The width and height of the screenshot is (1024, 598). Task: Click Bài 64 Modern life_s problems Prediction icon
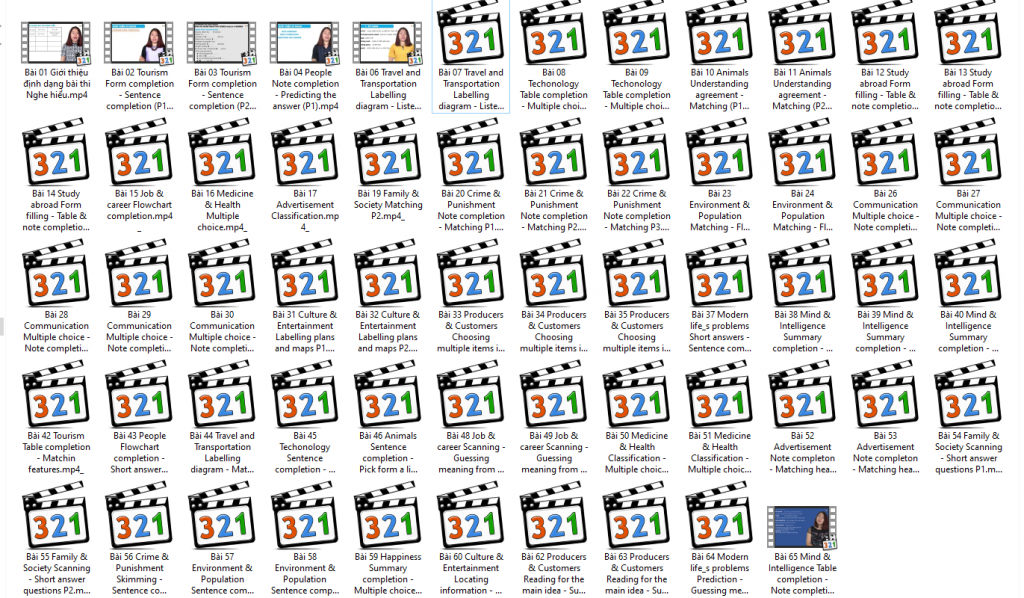(720, 518)
